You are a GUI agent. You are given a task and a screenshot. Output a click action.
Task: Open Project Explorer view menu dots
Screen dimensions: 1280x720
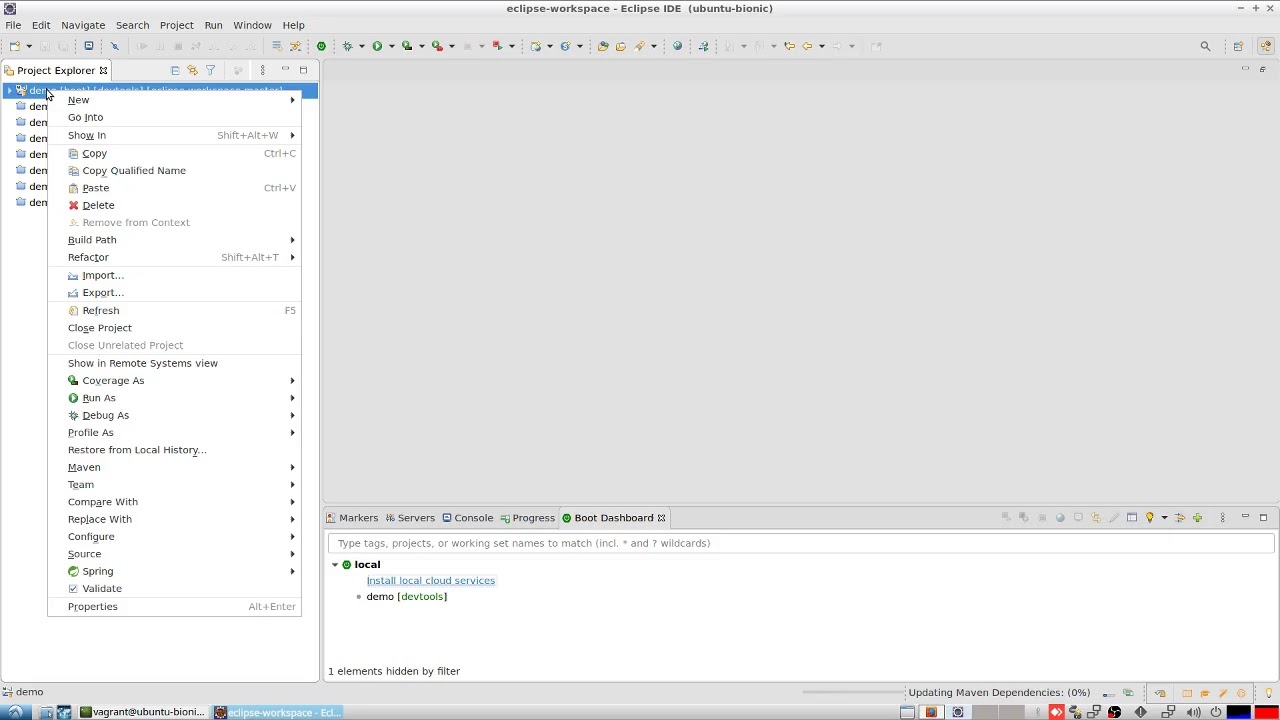point(262,70)
